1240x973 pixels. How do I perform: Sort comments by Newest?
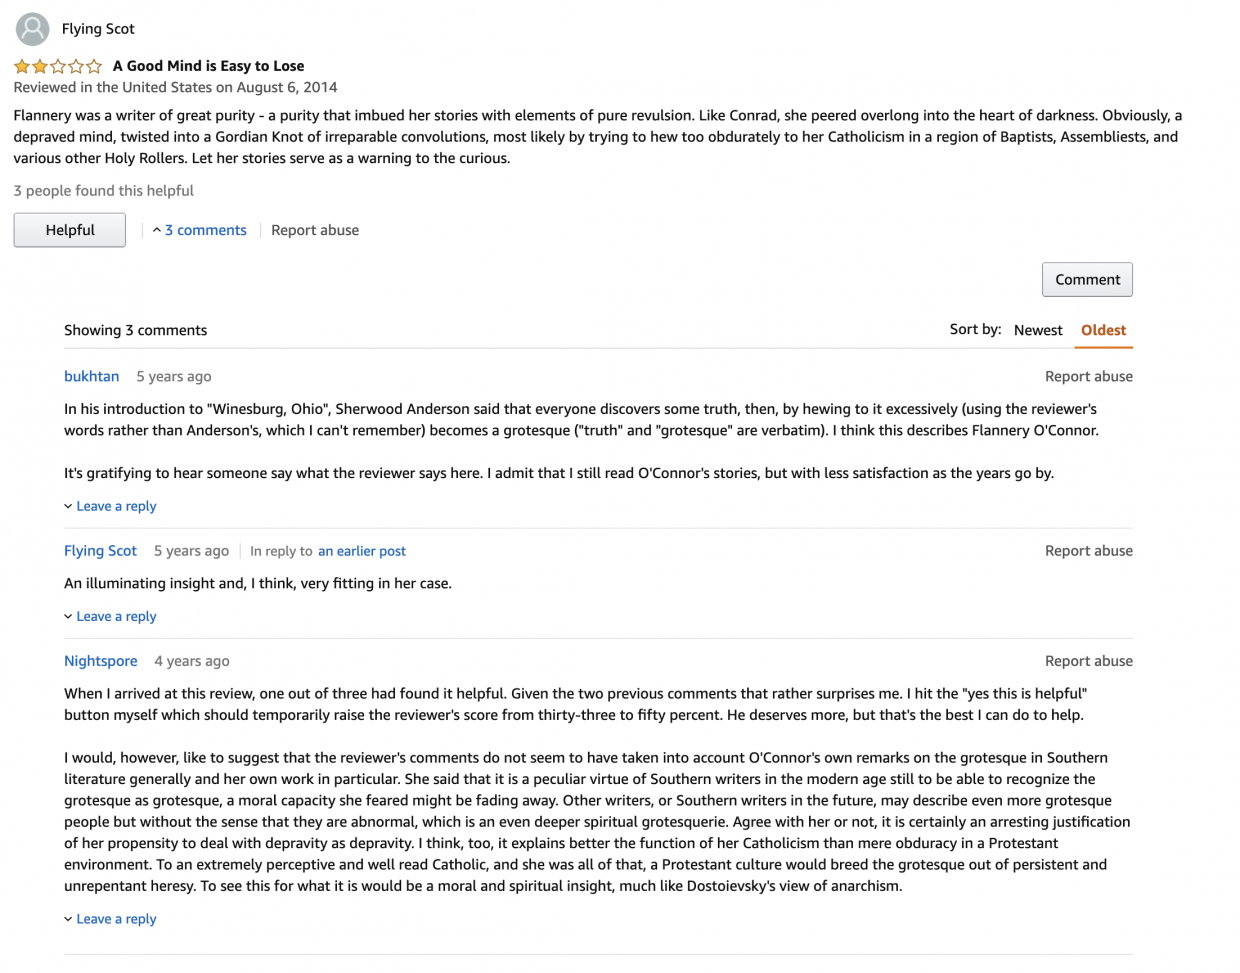coord(1038,330)
